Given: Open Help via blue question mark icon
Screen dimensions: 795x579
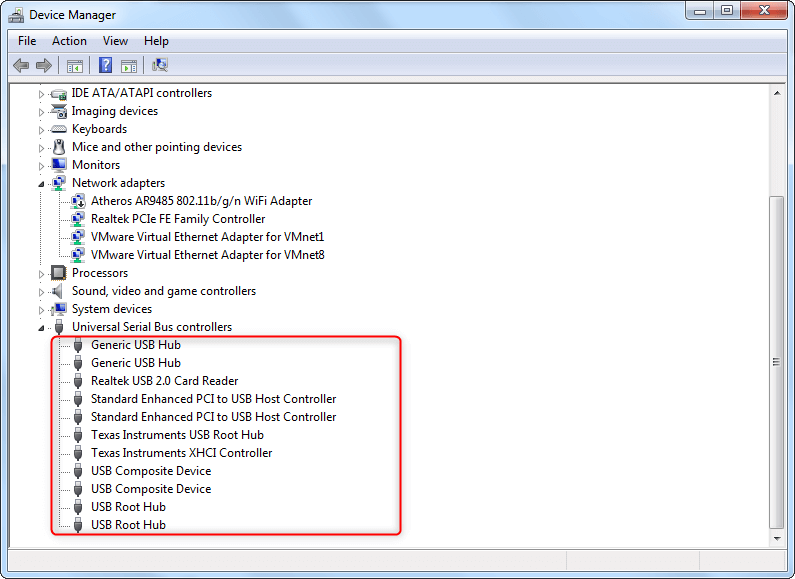Looking at the screenshot, I should pos(105,65).
